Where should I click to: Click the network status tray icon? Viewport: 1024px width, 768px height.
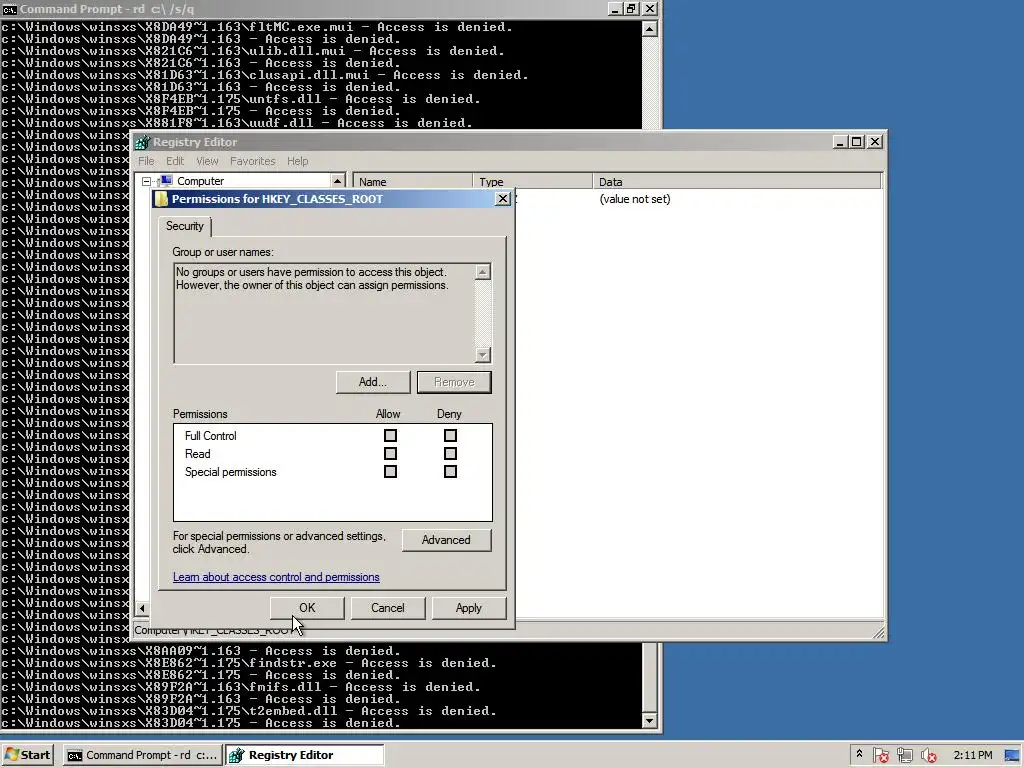click(904, 756)
